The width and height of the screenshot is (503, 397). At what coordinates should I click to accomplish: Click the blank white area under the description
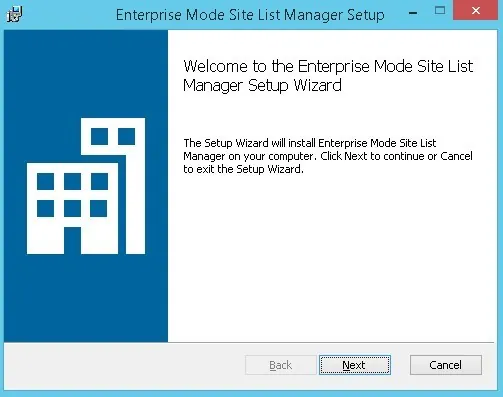332,257
